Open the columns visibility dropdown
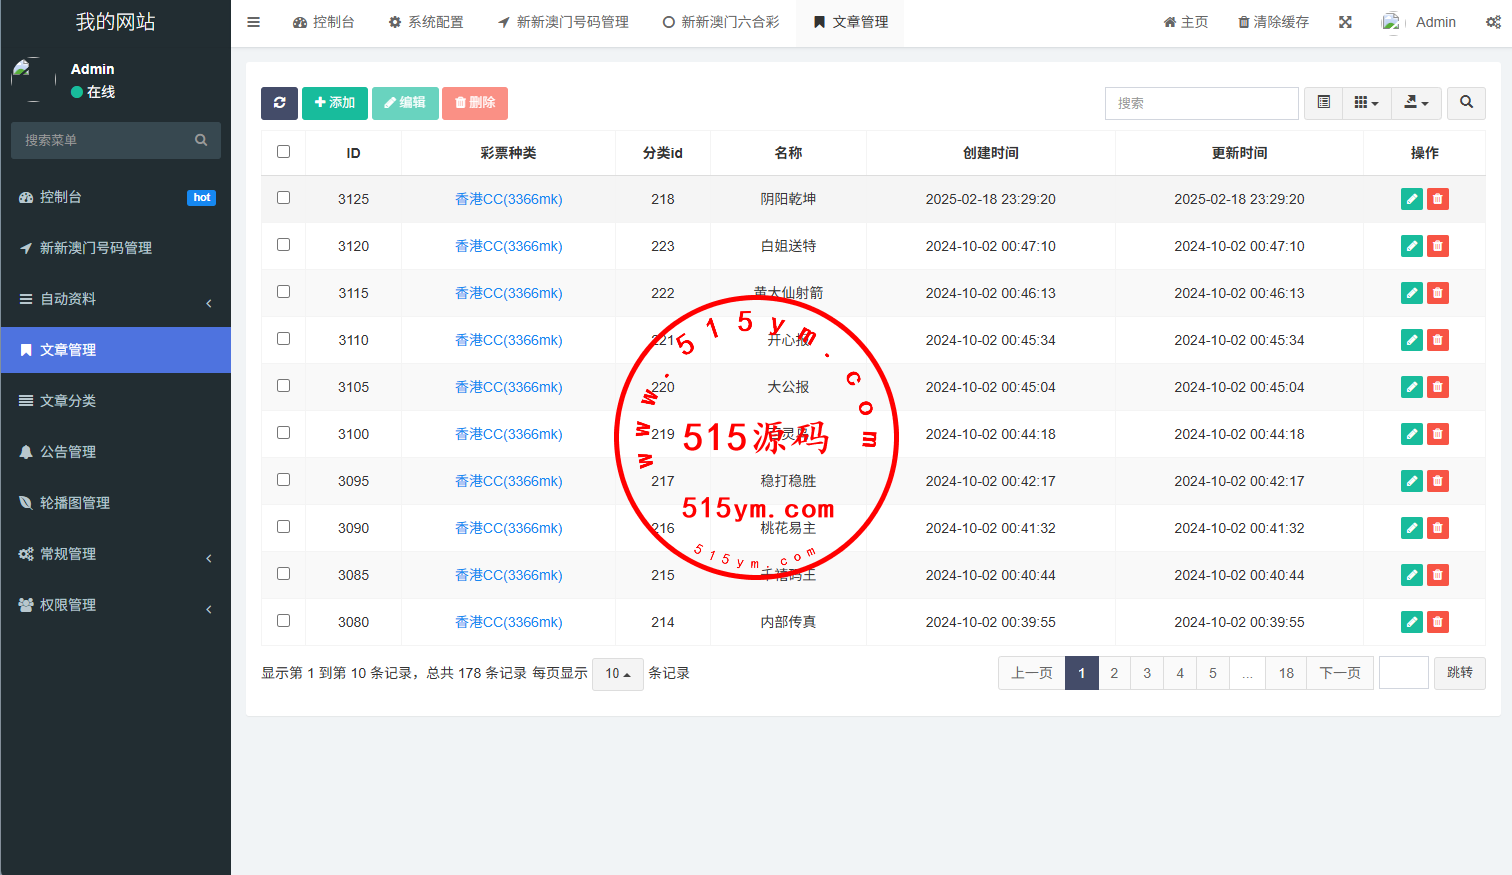The height and width of the screenshot is (875, 1512). pos(1366,103)
